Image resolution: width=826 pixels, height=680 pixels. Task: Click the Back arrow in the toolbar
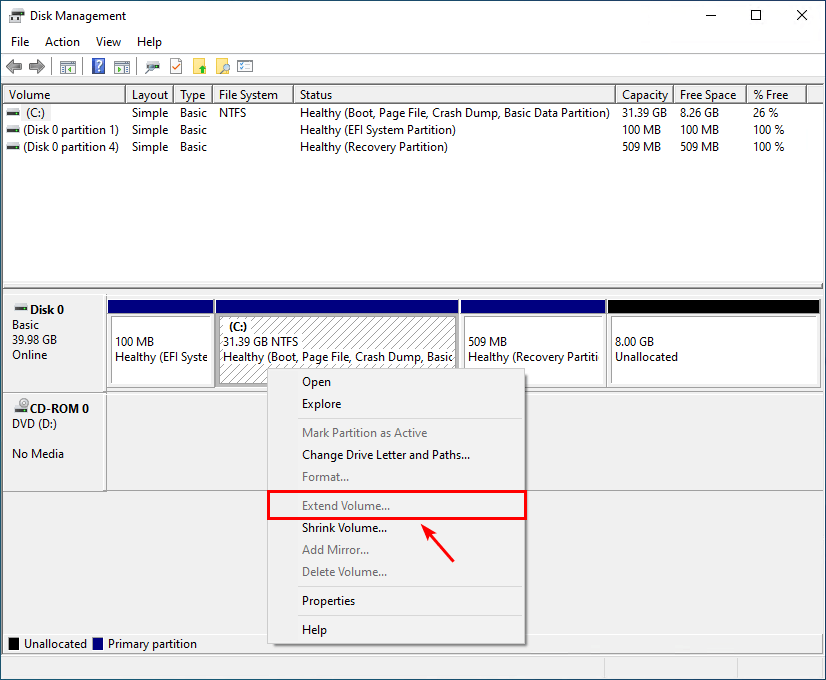[14, 67]
